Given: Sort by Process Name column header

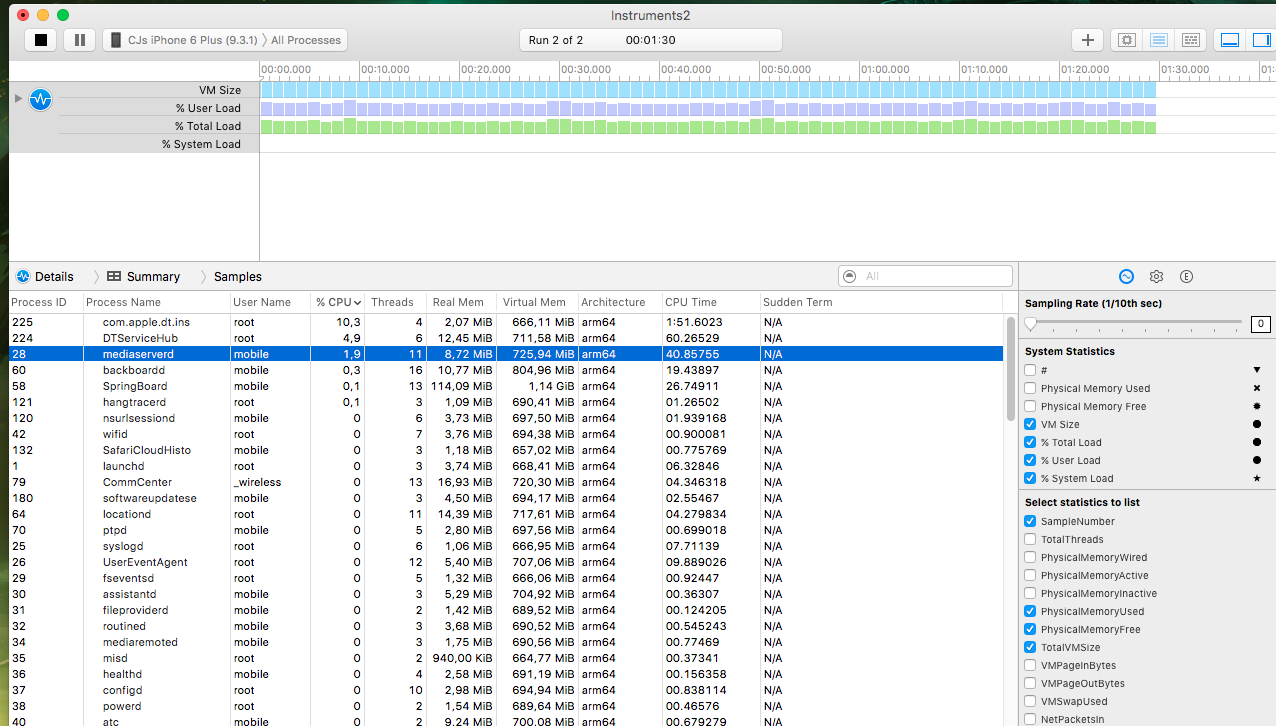Looking at the screenshot, I should 157,302.
